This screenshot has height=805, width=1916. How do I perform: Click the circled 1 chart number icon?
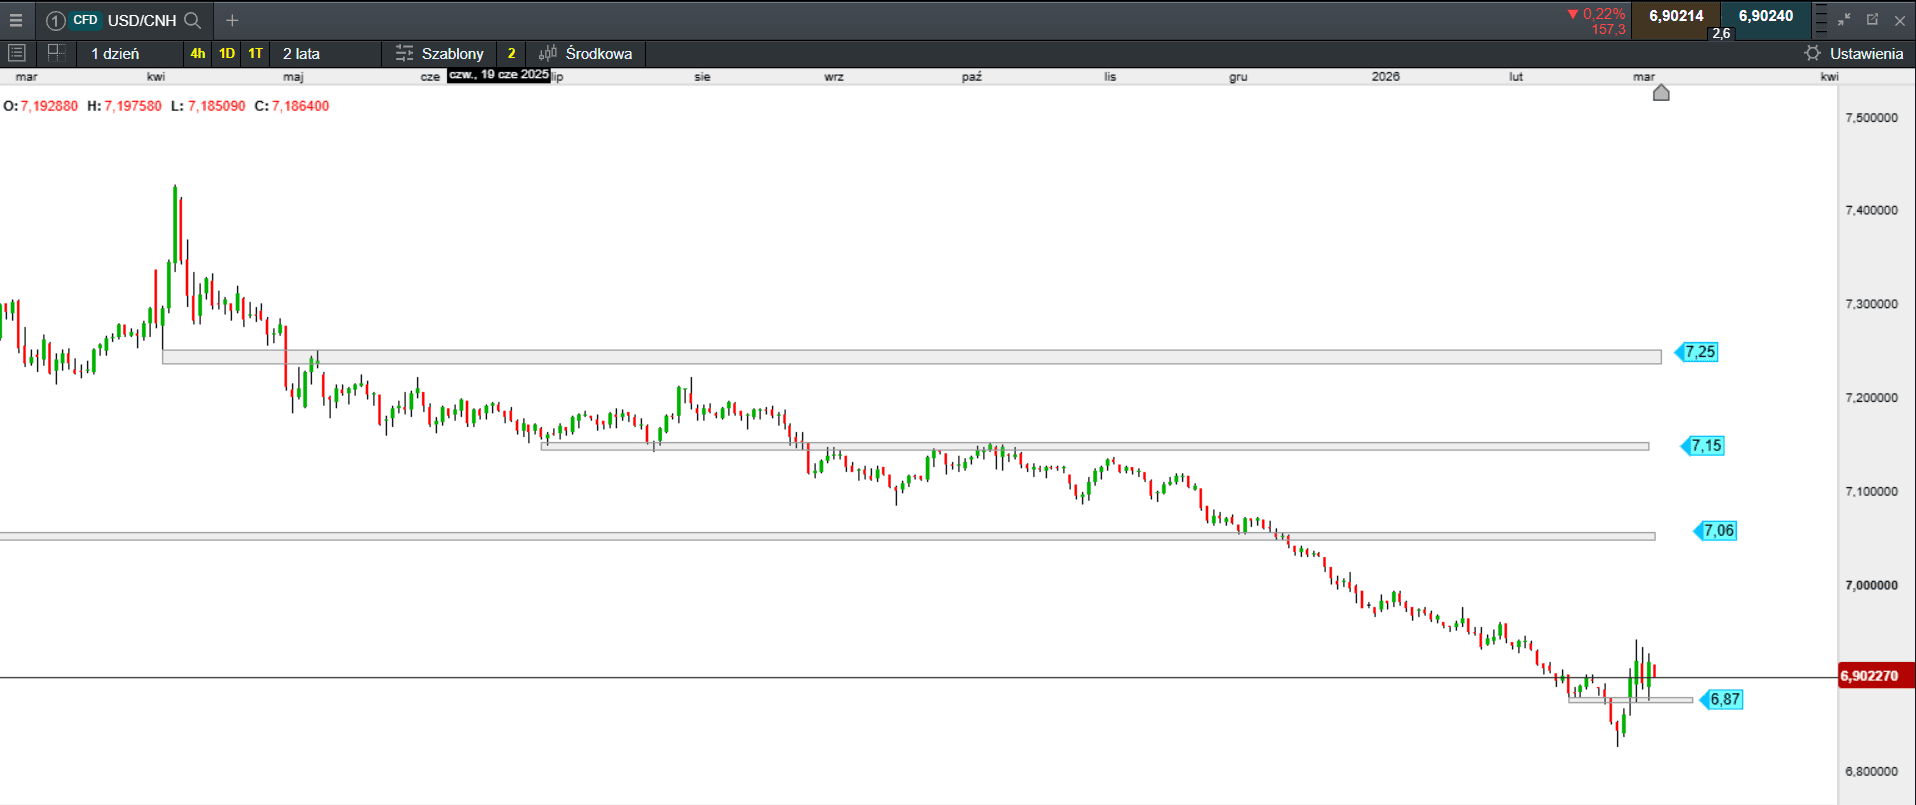[56, 20]
